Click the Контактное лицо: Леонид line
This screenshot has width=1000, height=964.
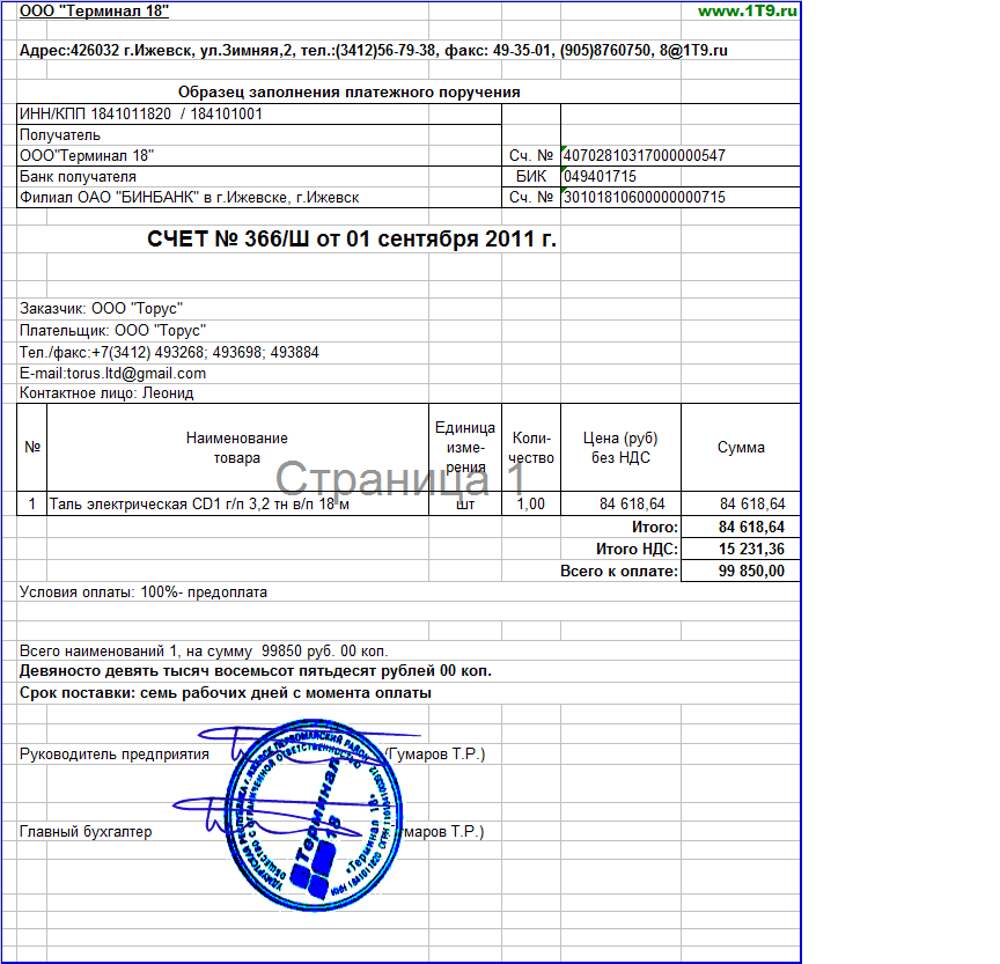(106, 393)
